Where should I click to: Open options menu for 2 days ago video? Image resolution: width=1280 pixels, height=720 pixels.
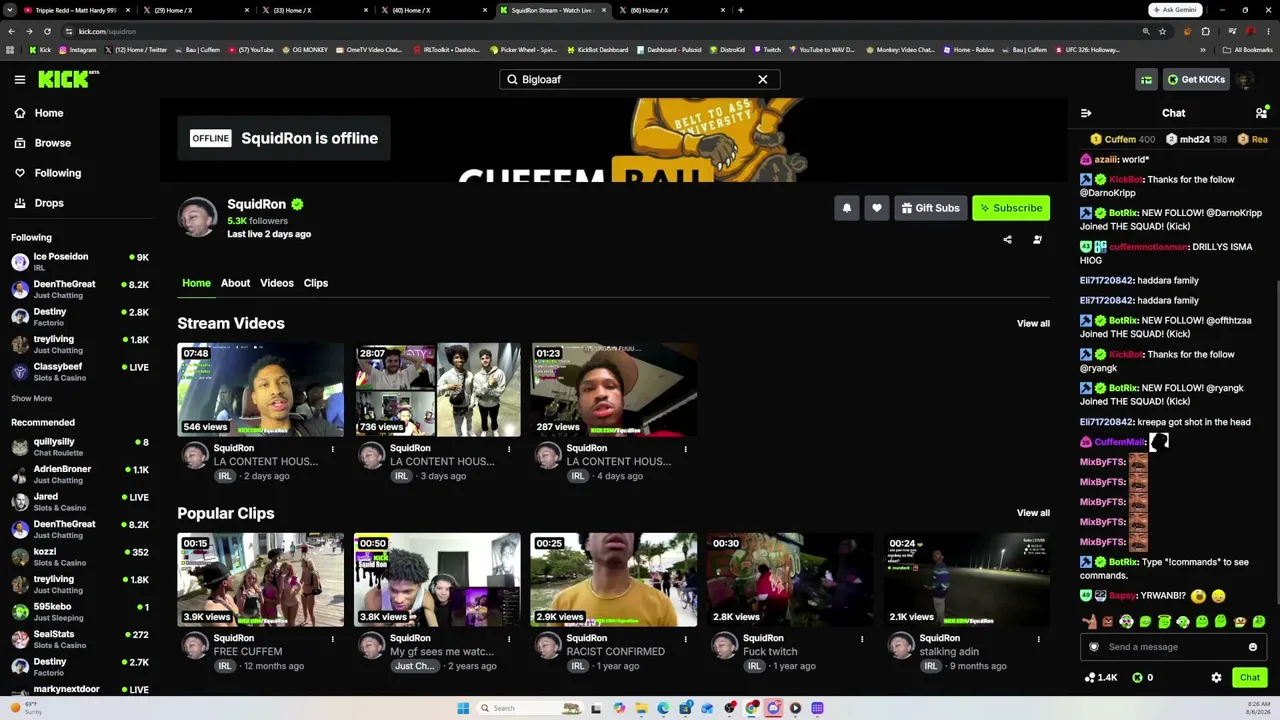coord(332,449)
